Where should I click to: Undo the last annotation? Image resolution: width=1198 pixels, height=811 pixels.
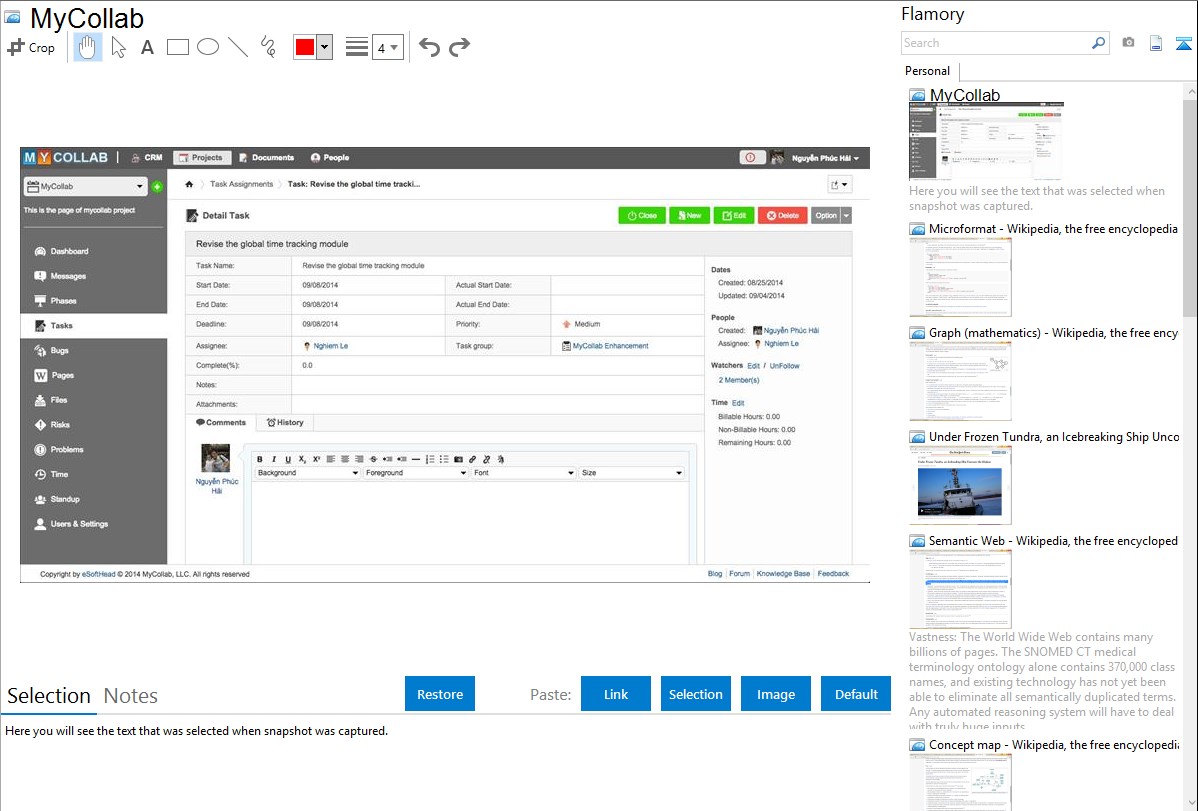(429, 47)
